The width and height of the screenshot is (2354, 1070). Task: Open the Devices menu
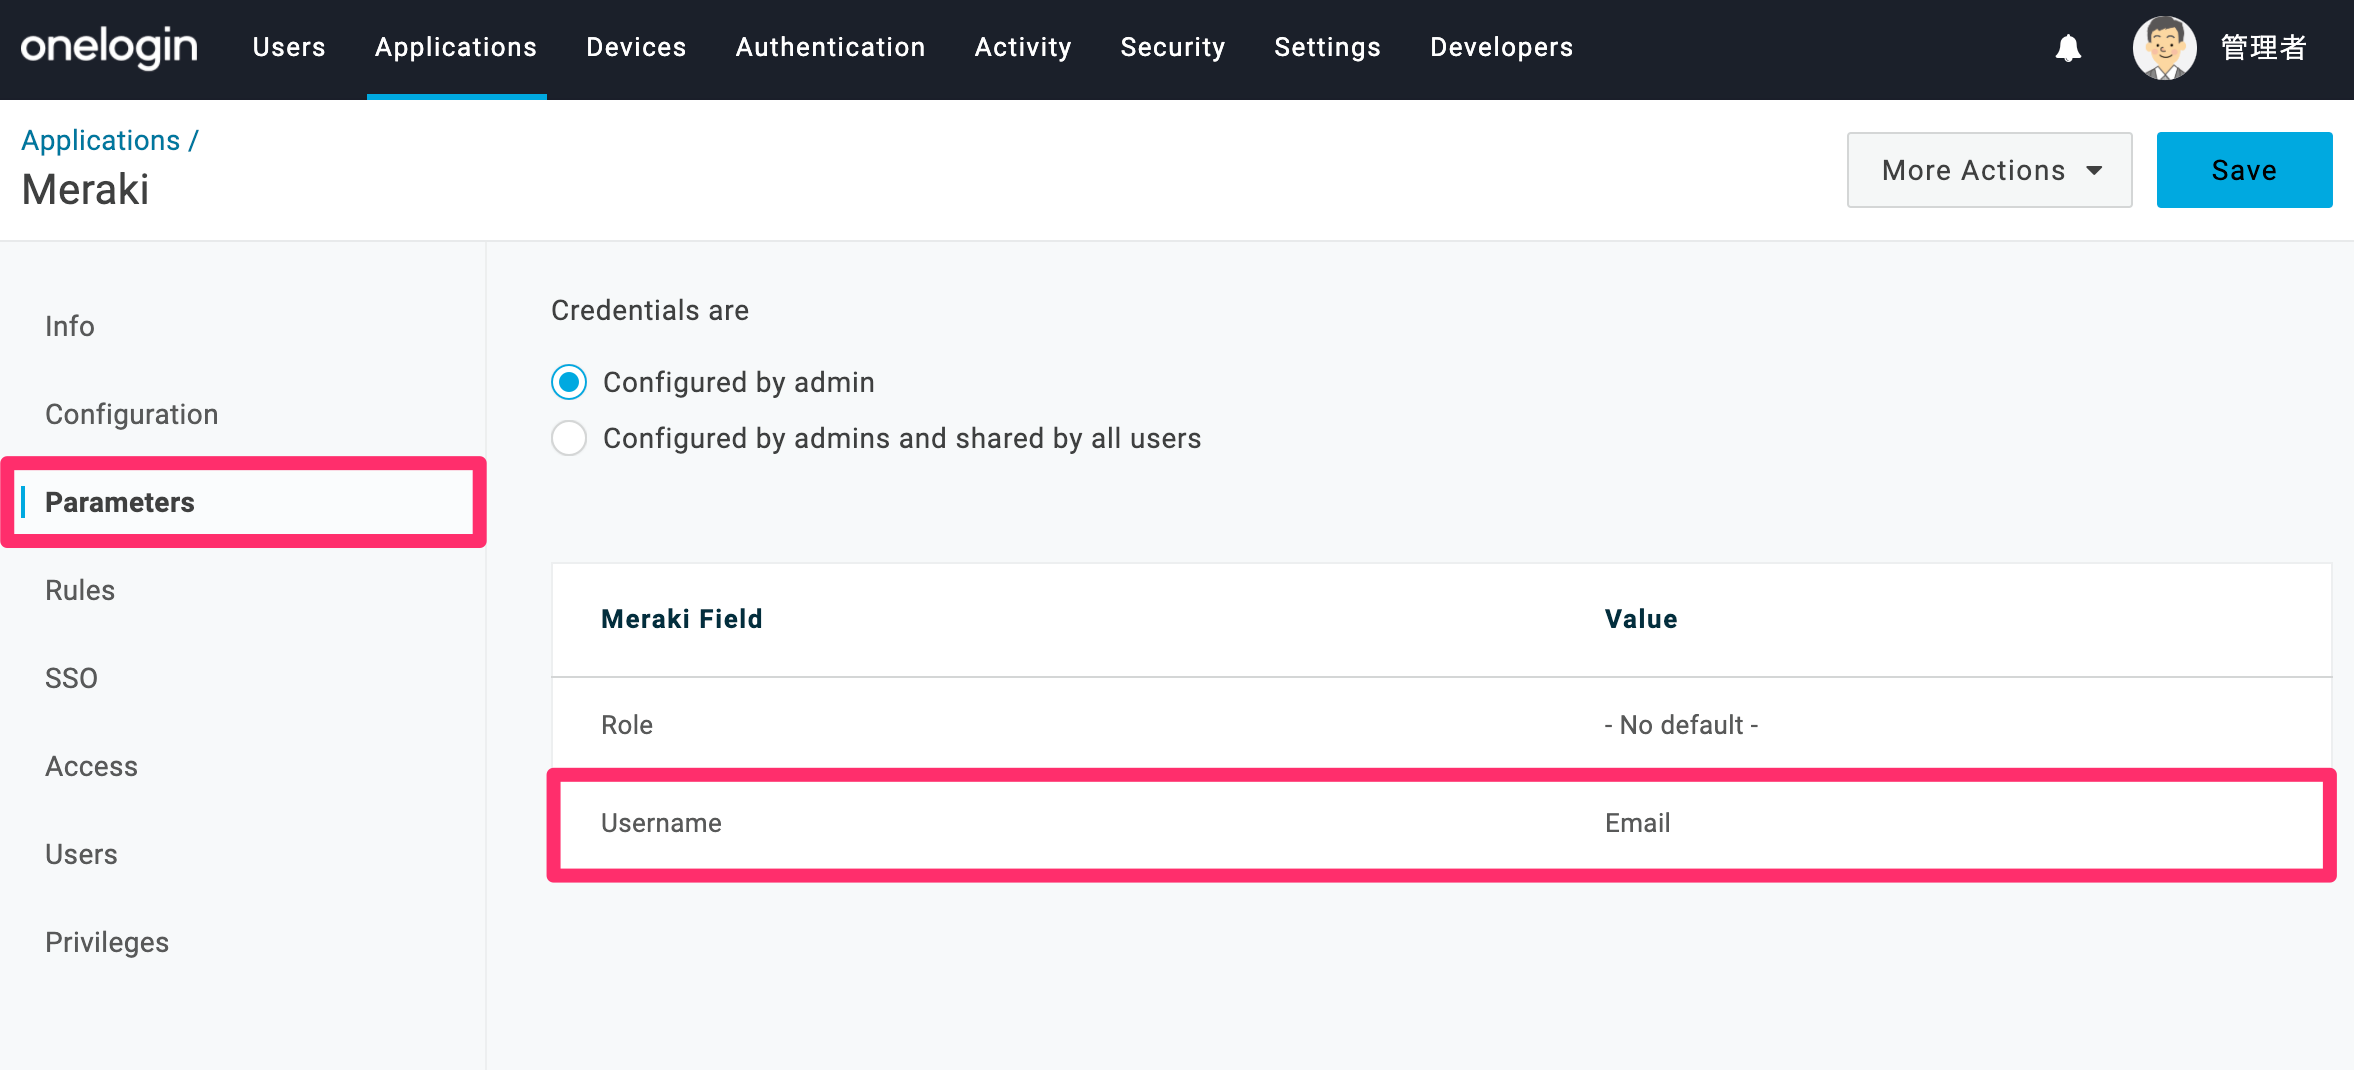pos(636,47)
